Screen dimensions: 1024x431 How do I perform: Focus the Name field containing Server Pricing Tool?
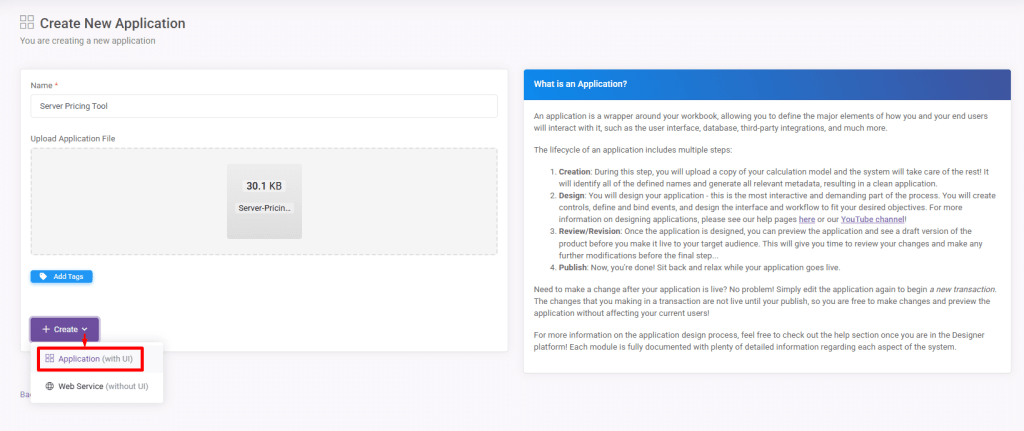point(264,105)
